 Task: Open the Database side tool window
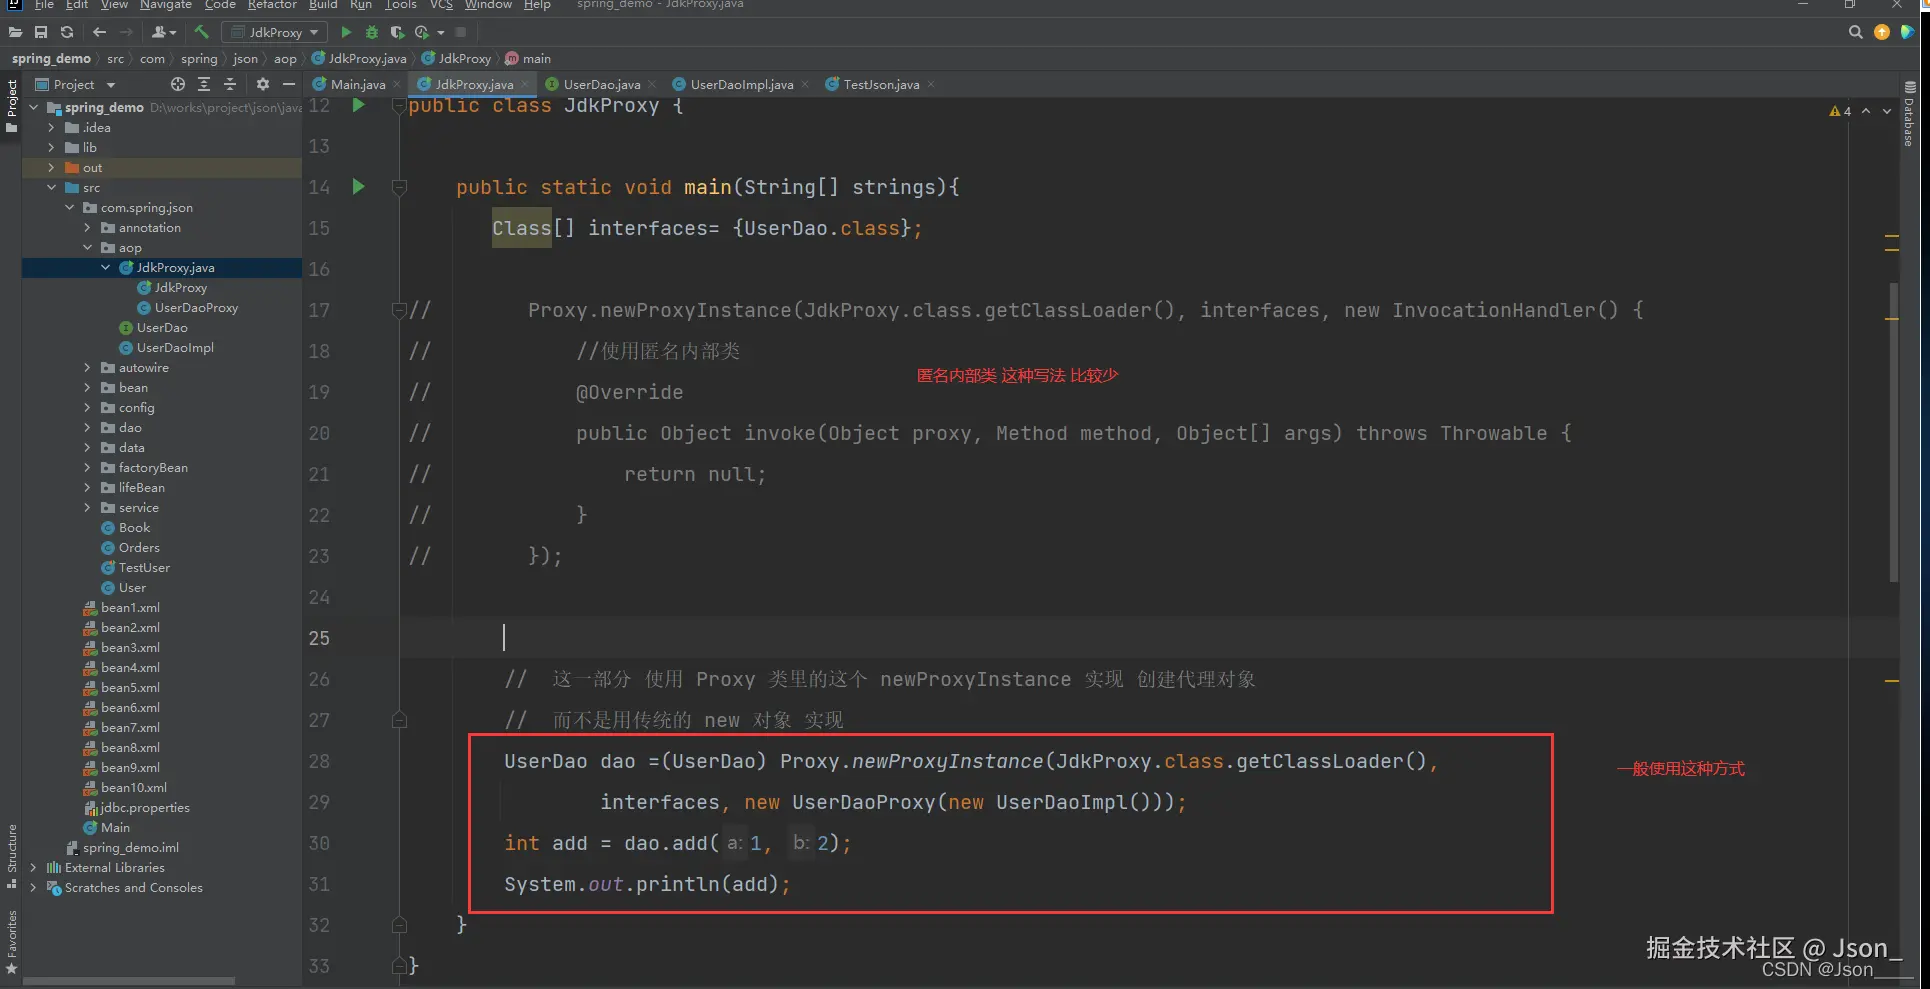click(1909, 115)
